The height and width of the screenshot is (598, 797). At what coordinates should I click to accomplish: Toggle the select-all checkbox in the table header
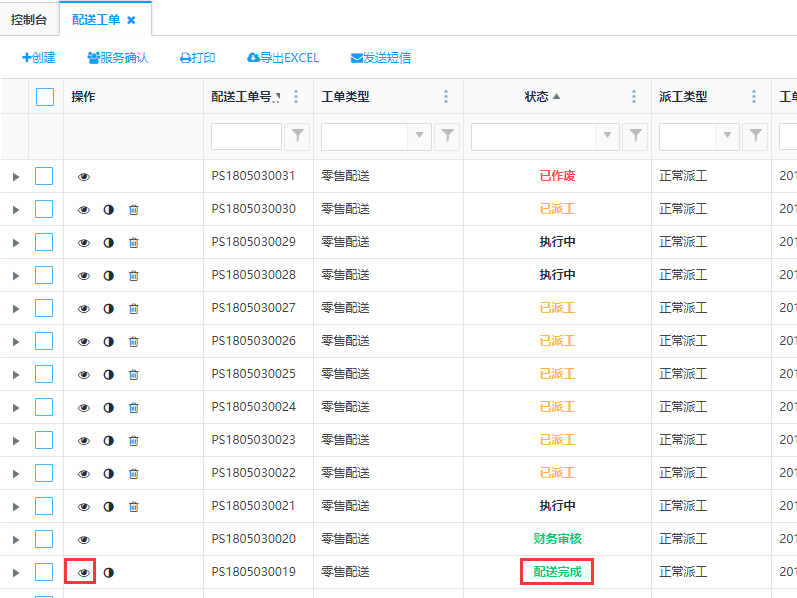[x=45, y=97]
